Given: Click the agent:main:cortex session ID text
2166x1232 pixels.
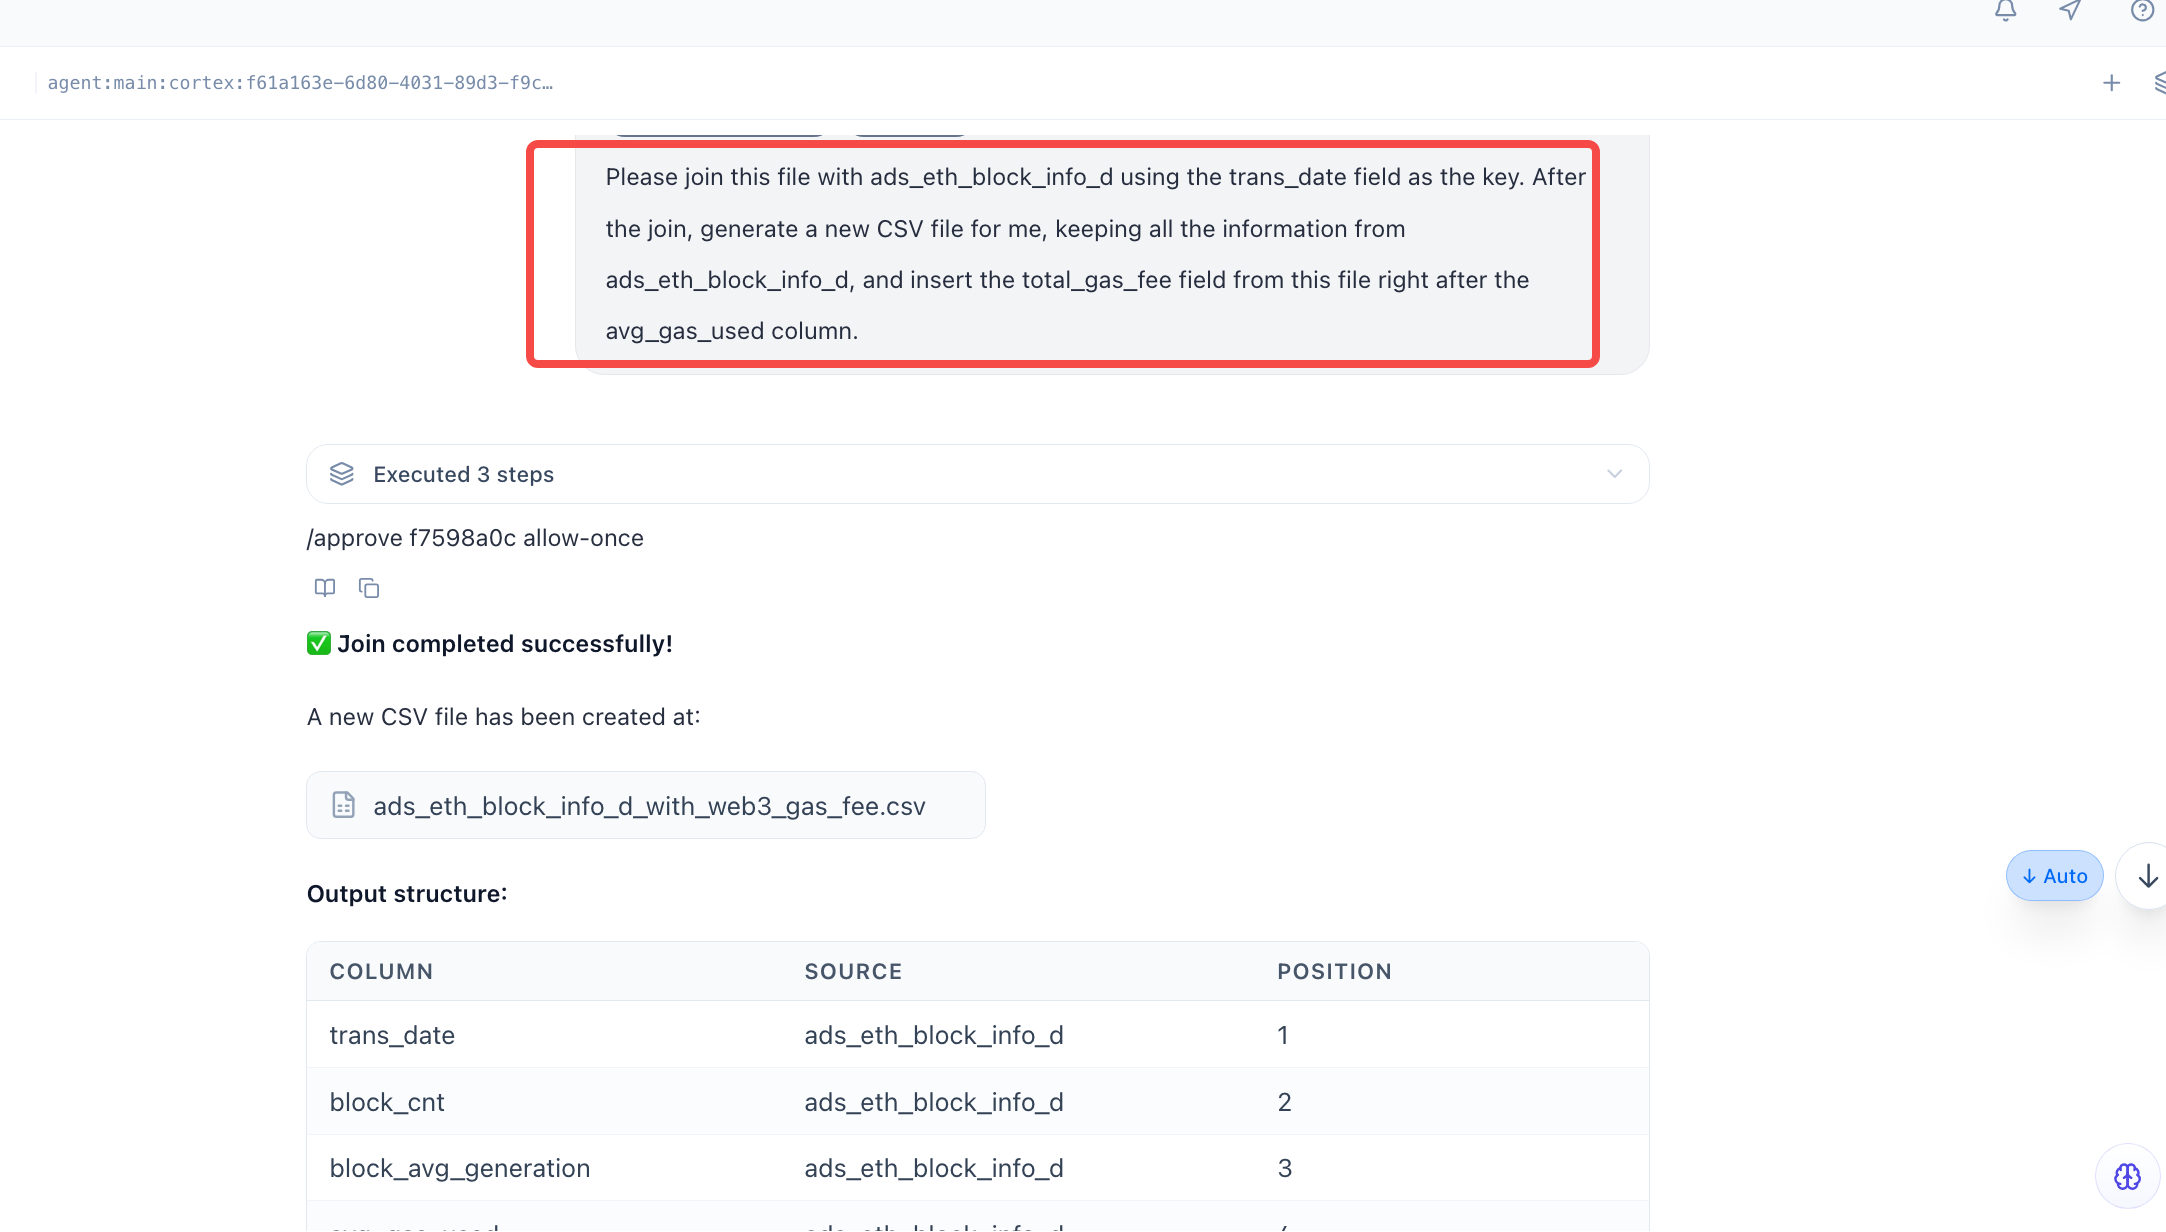Looking at the screenshot, I should (x=300, y=83).
